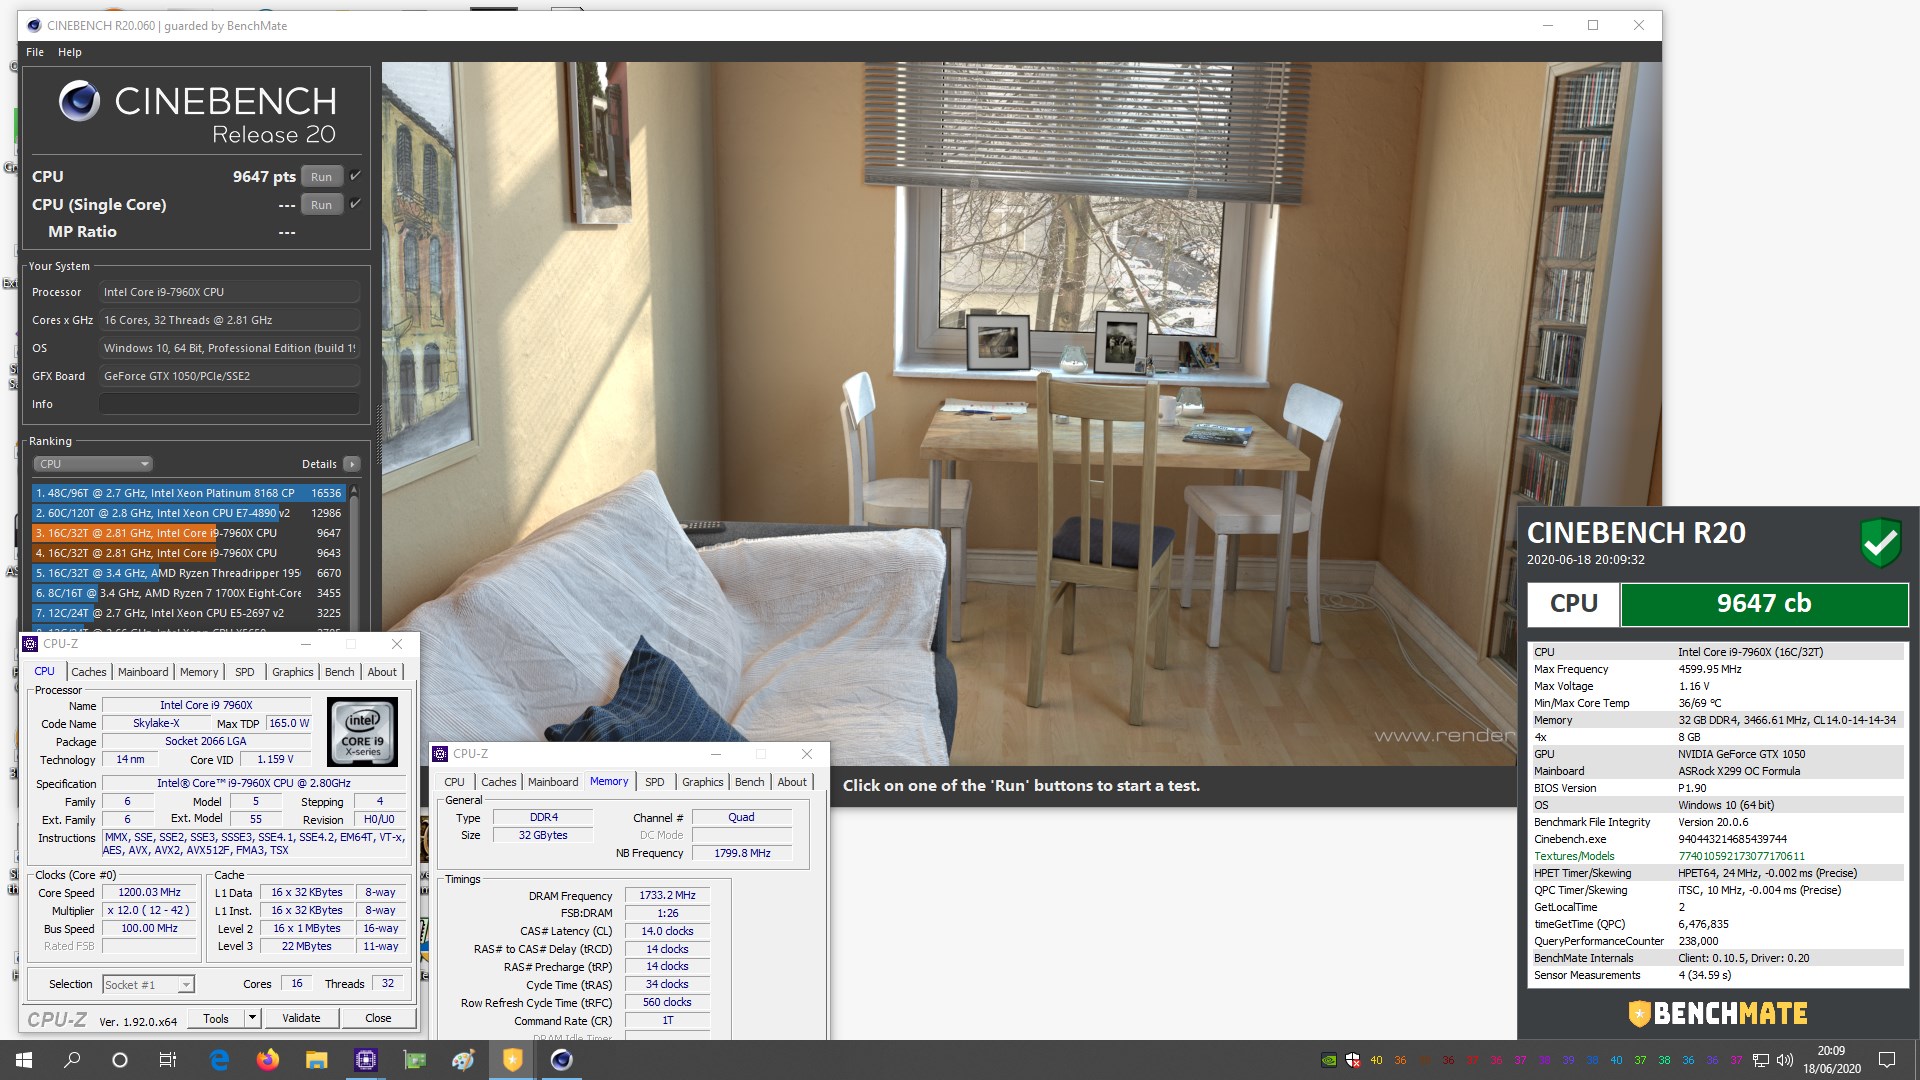Open the paint palette taskbar app

463,1060
